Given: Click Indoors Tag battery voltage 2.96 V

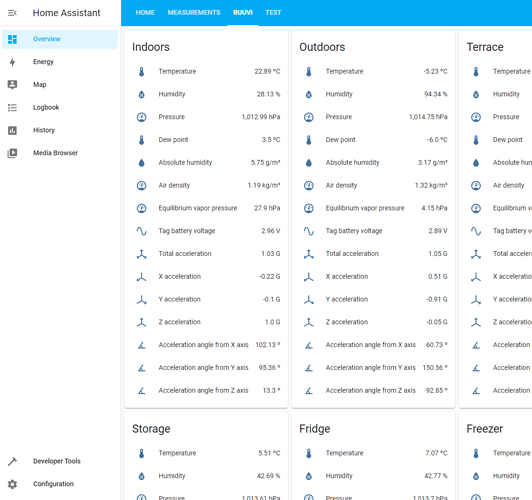Looking at the screenshot, I should point(271,231).
